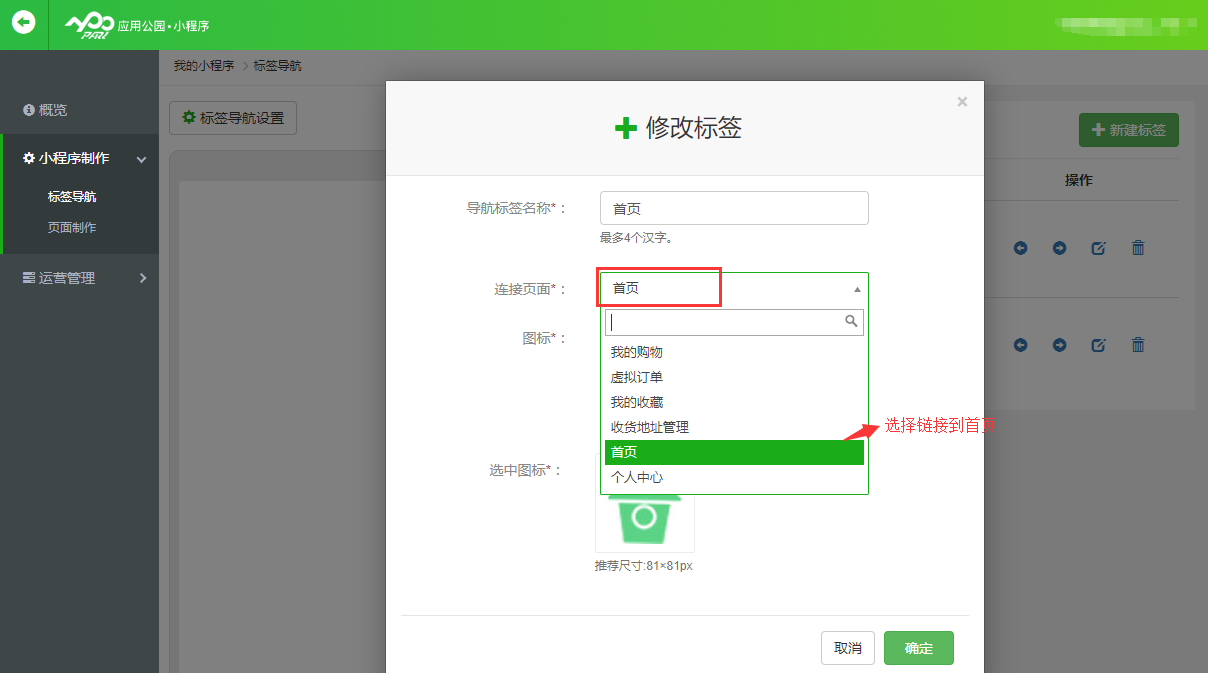This screenshot has height=673, width=1208.
Task: Collapse the 连接页面 dropdown selector
Action: tap(856, 289)
